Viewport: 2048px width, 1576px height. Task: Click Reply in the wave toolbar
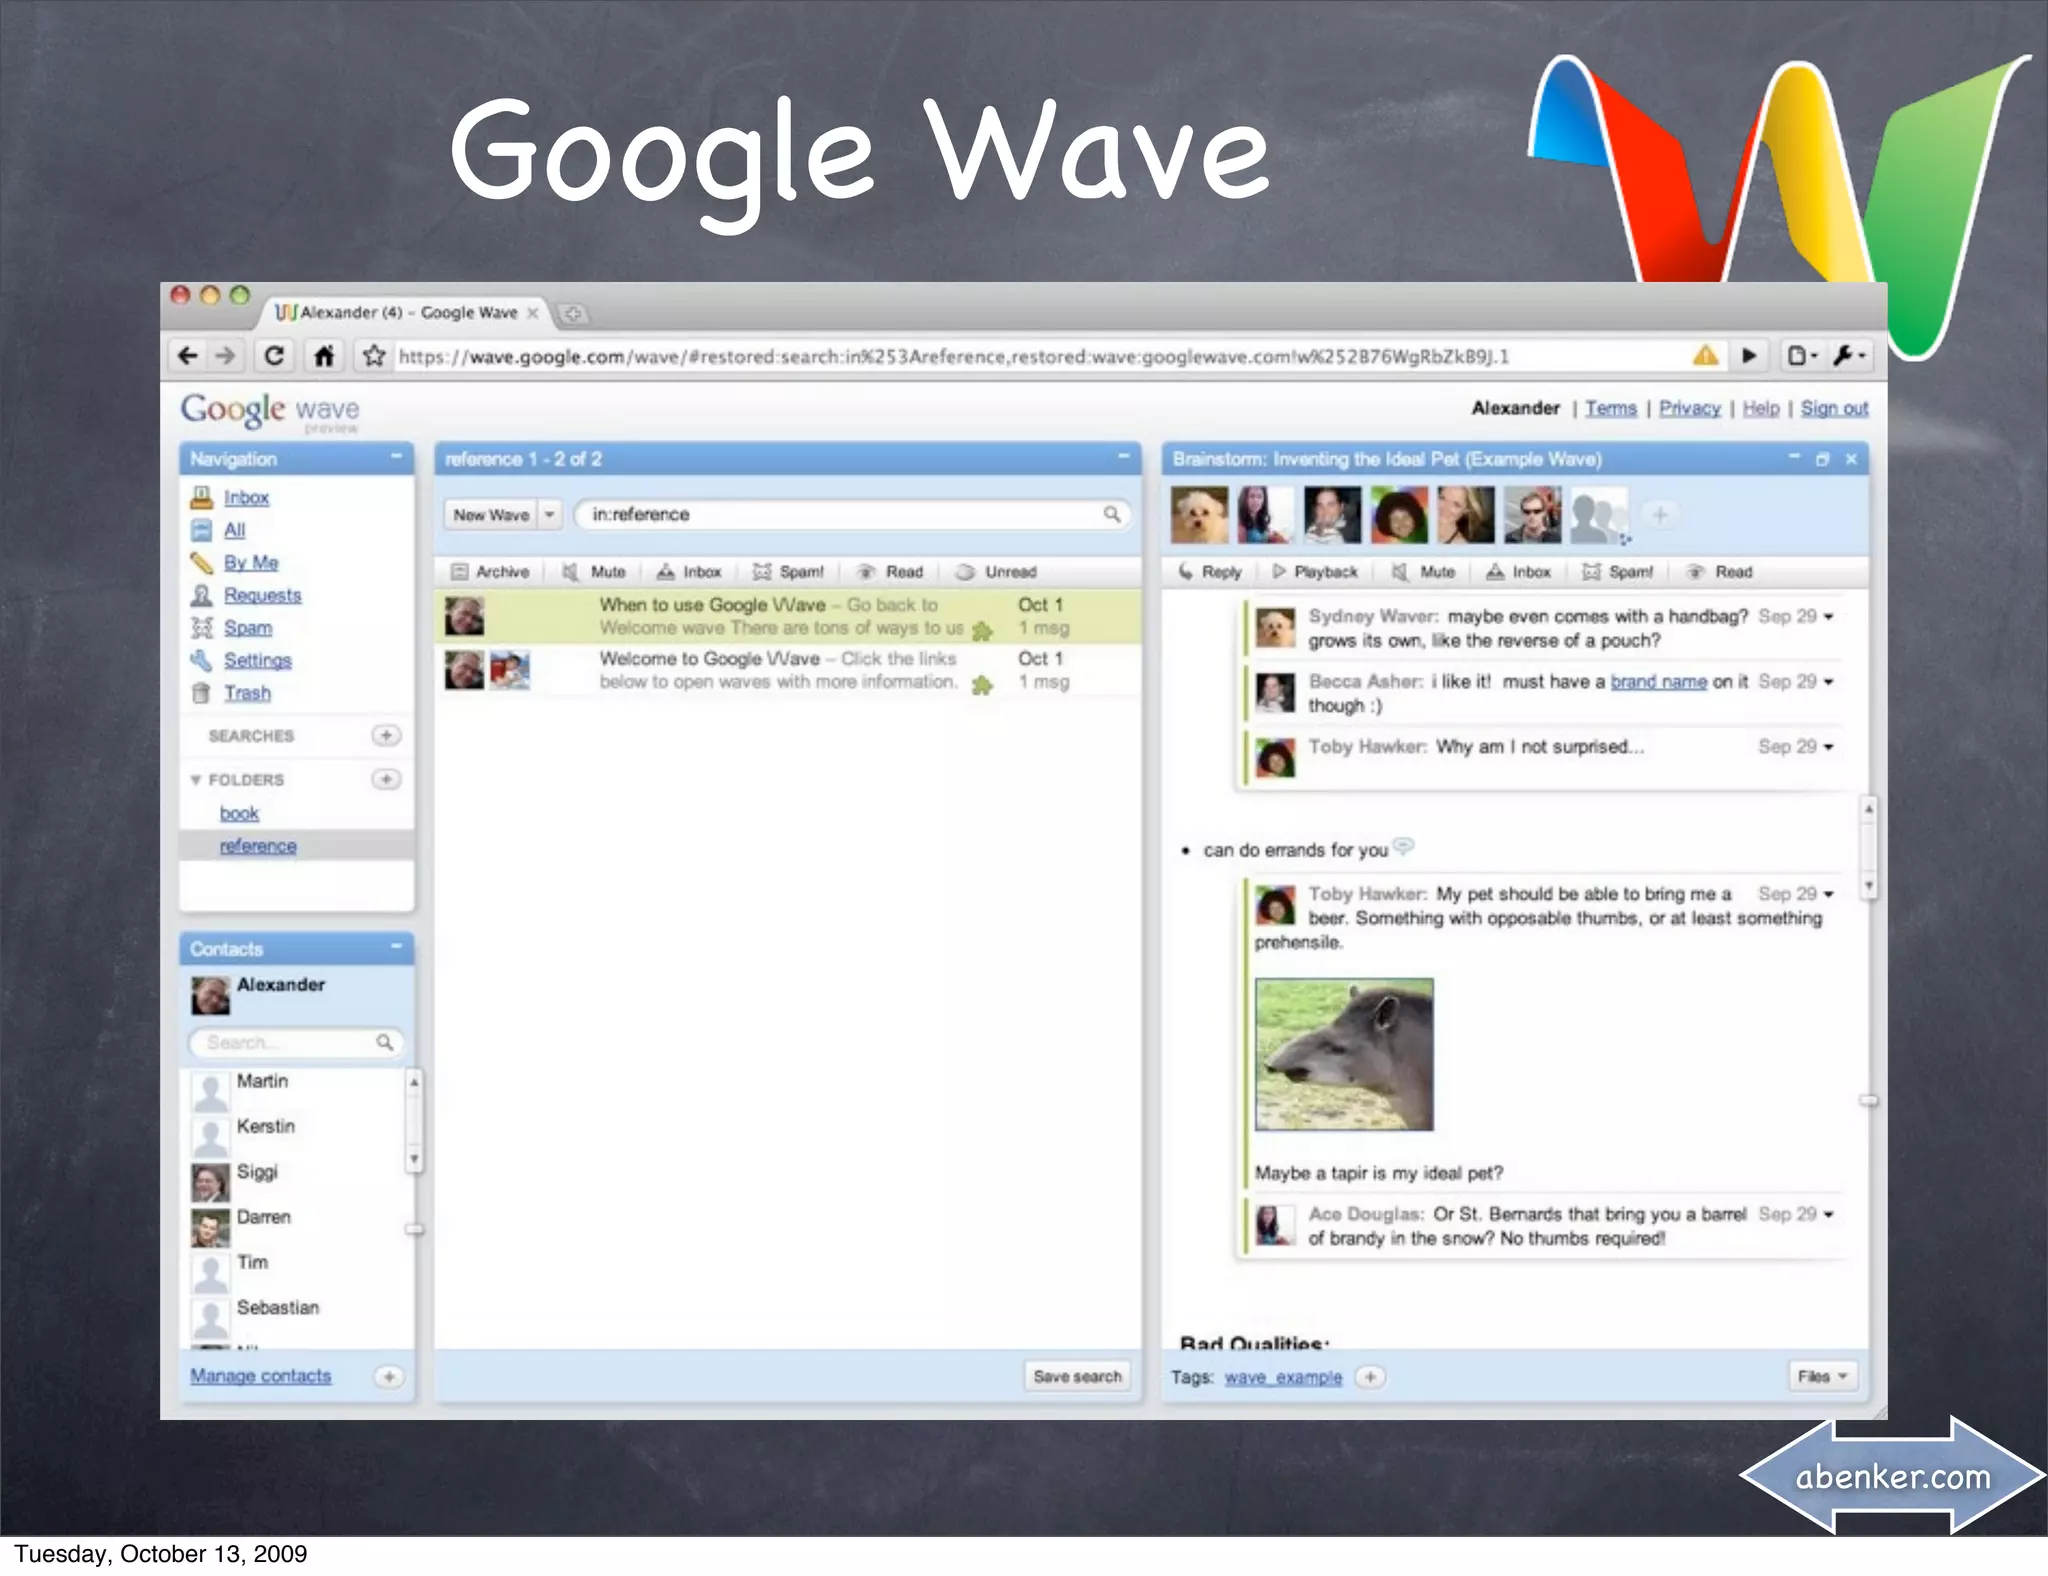tap(1210, 572)
